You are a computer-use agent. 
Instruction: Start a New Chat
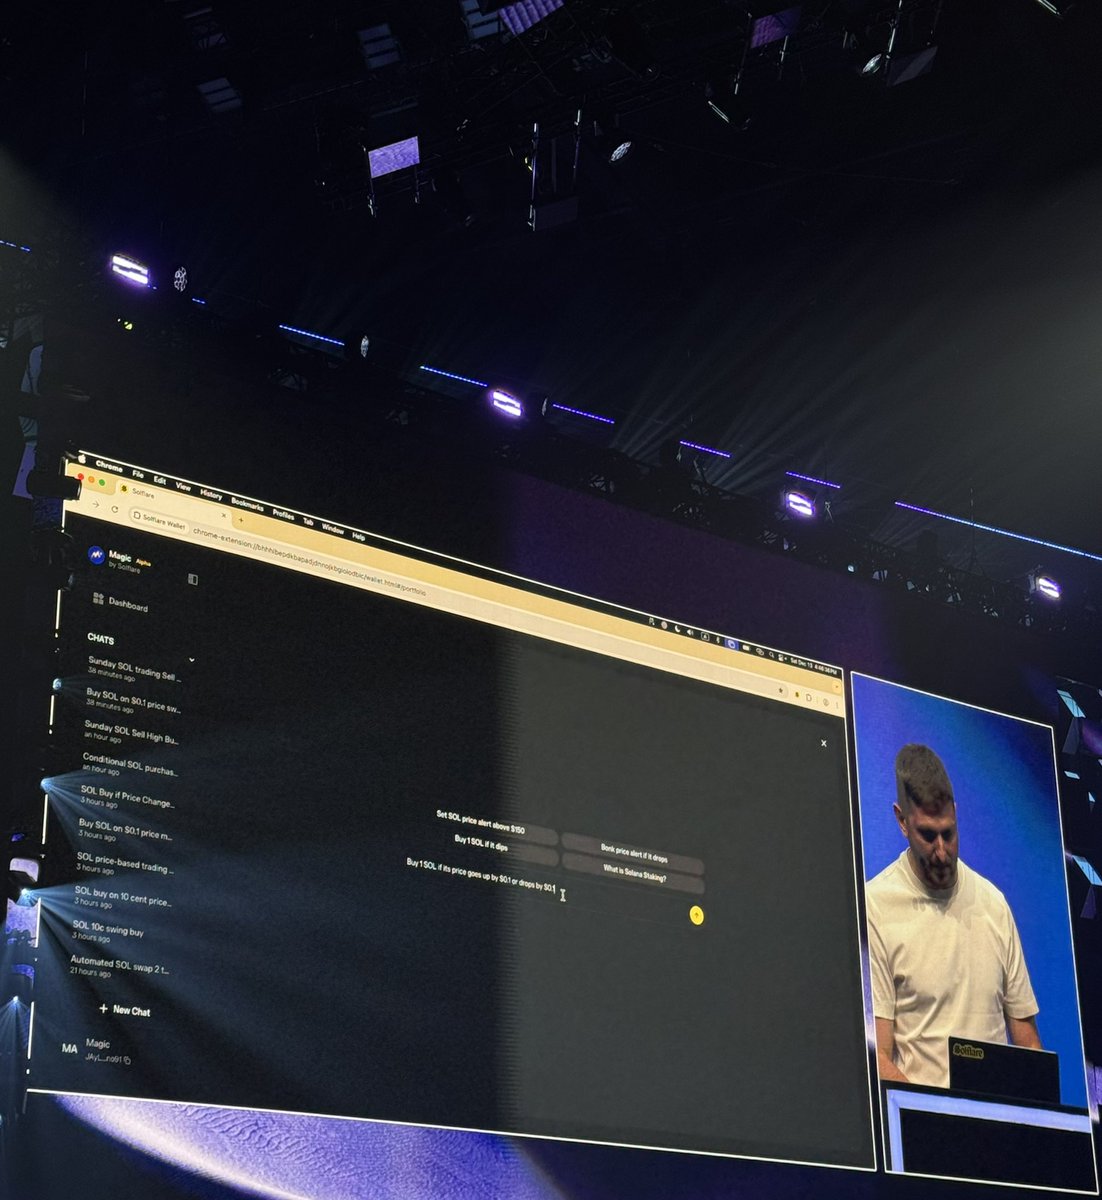124,1010
